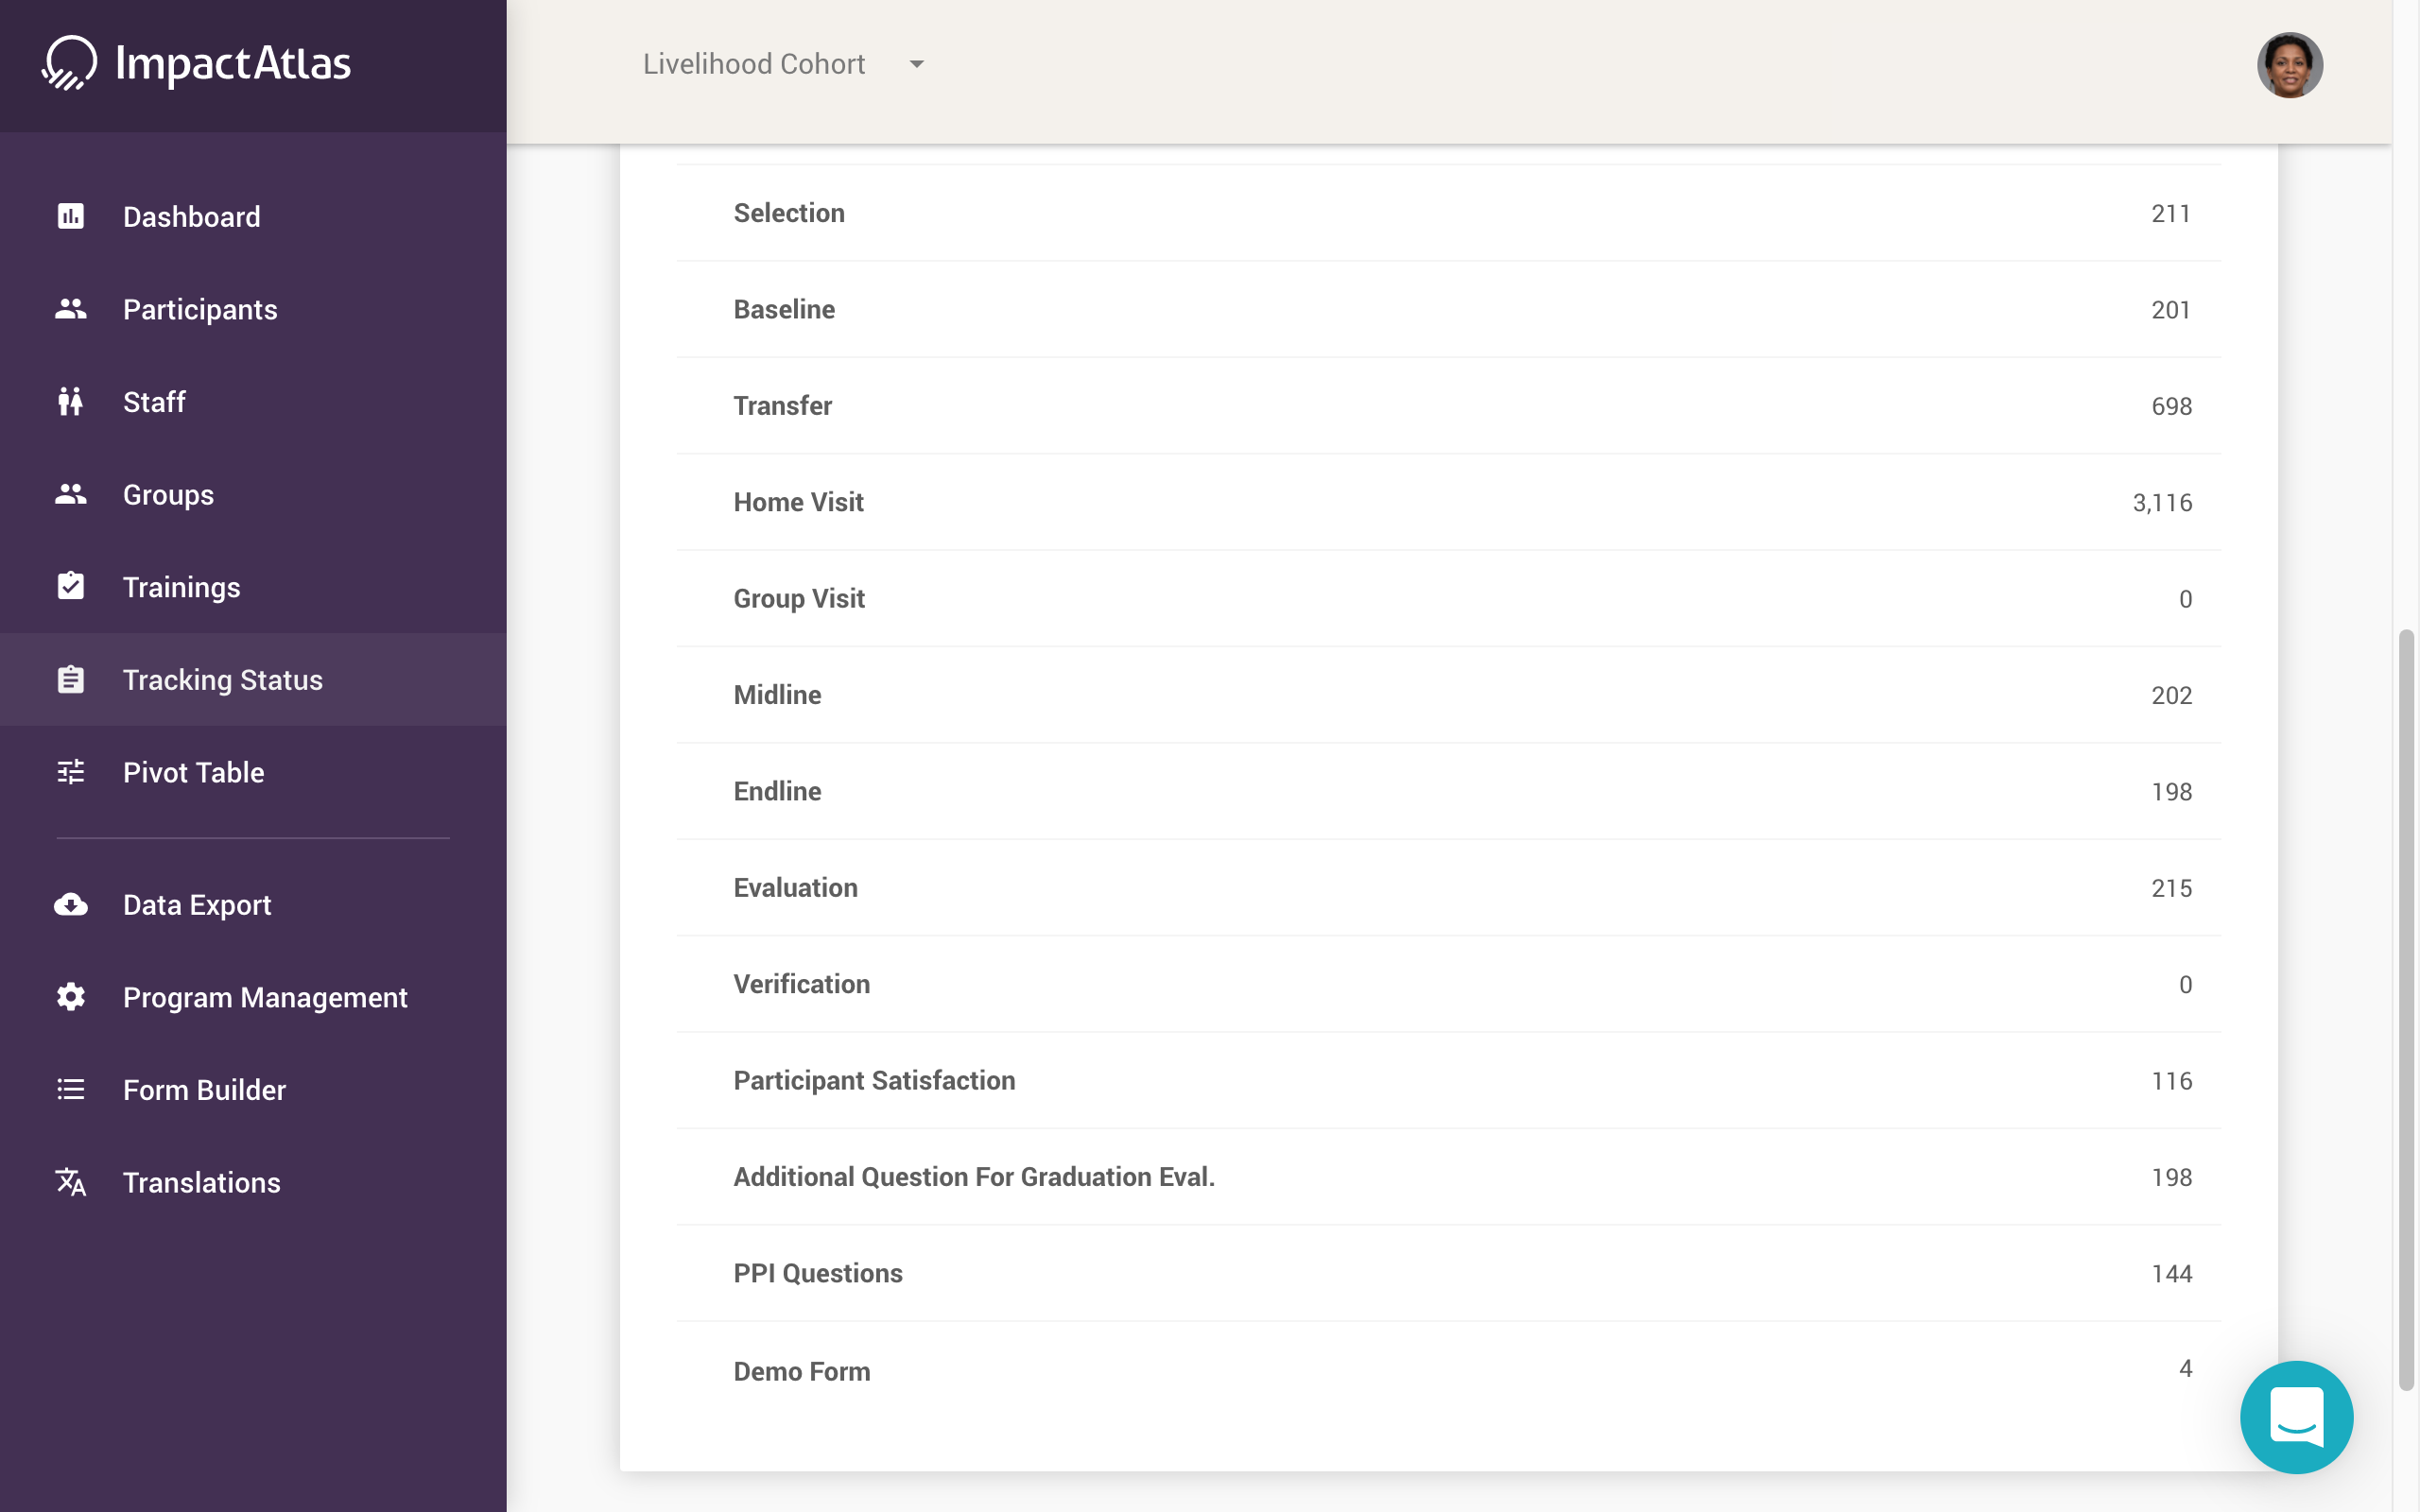
Task: Click the page vertical scrollbar thumb
Action: coord(2406,1010)
